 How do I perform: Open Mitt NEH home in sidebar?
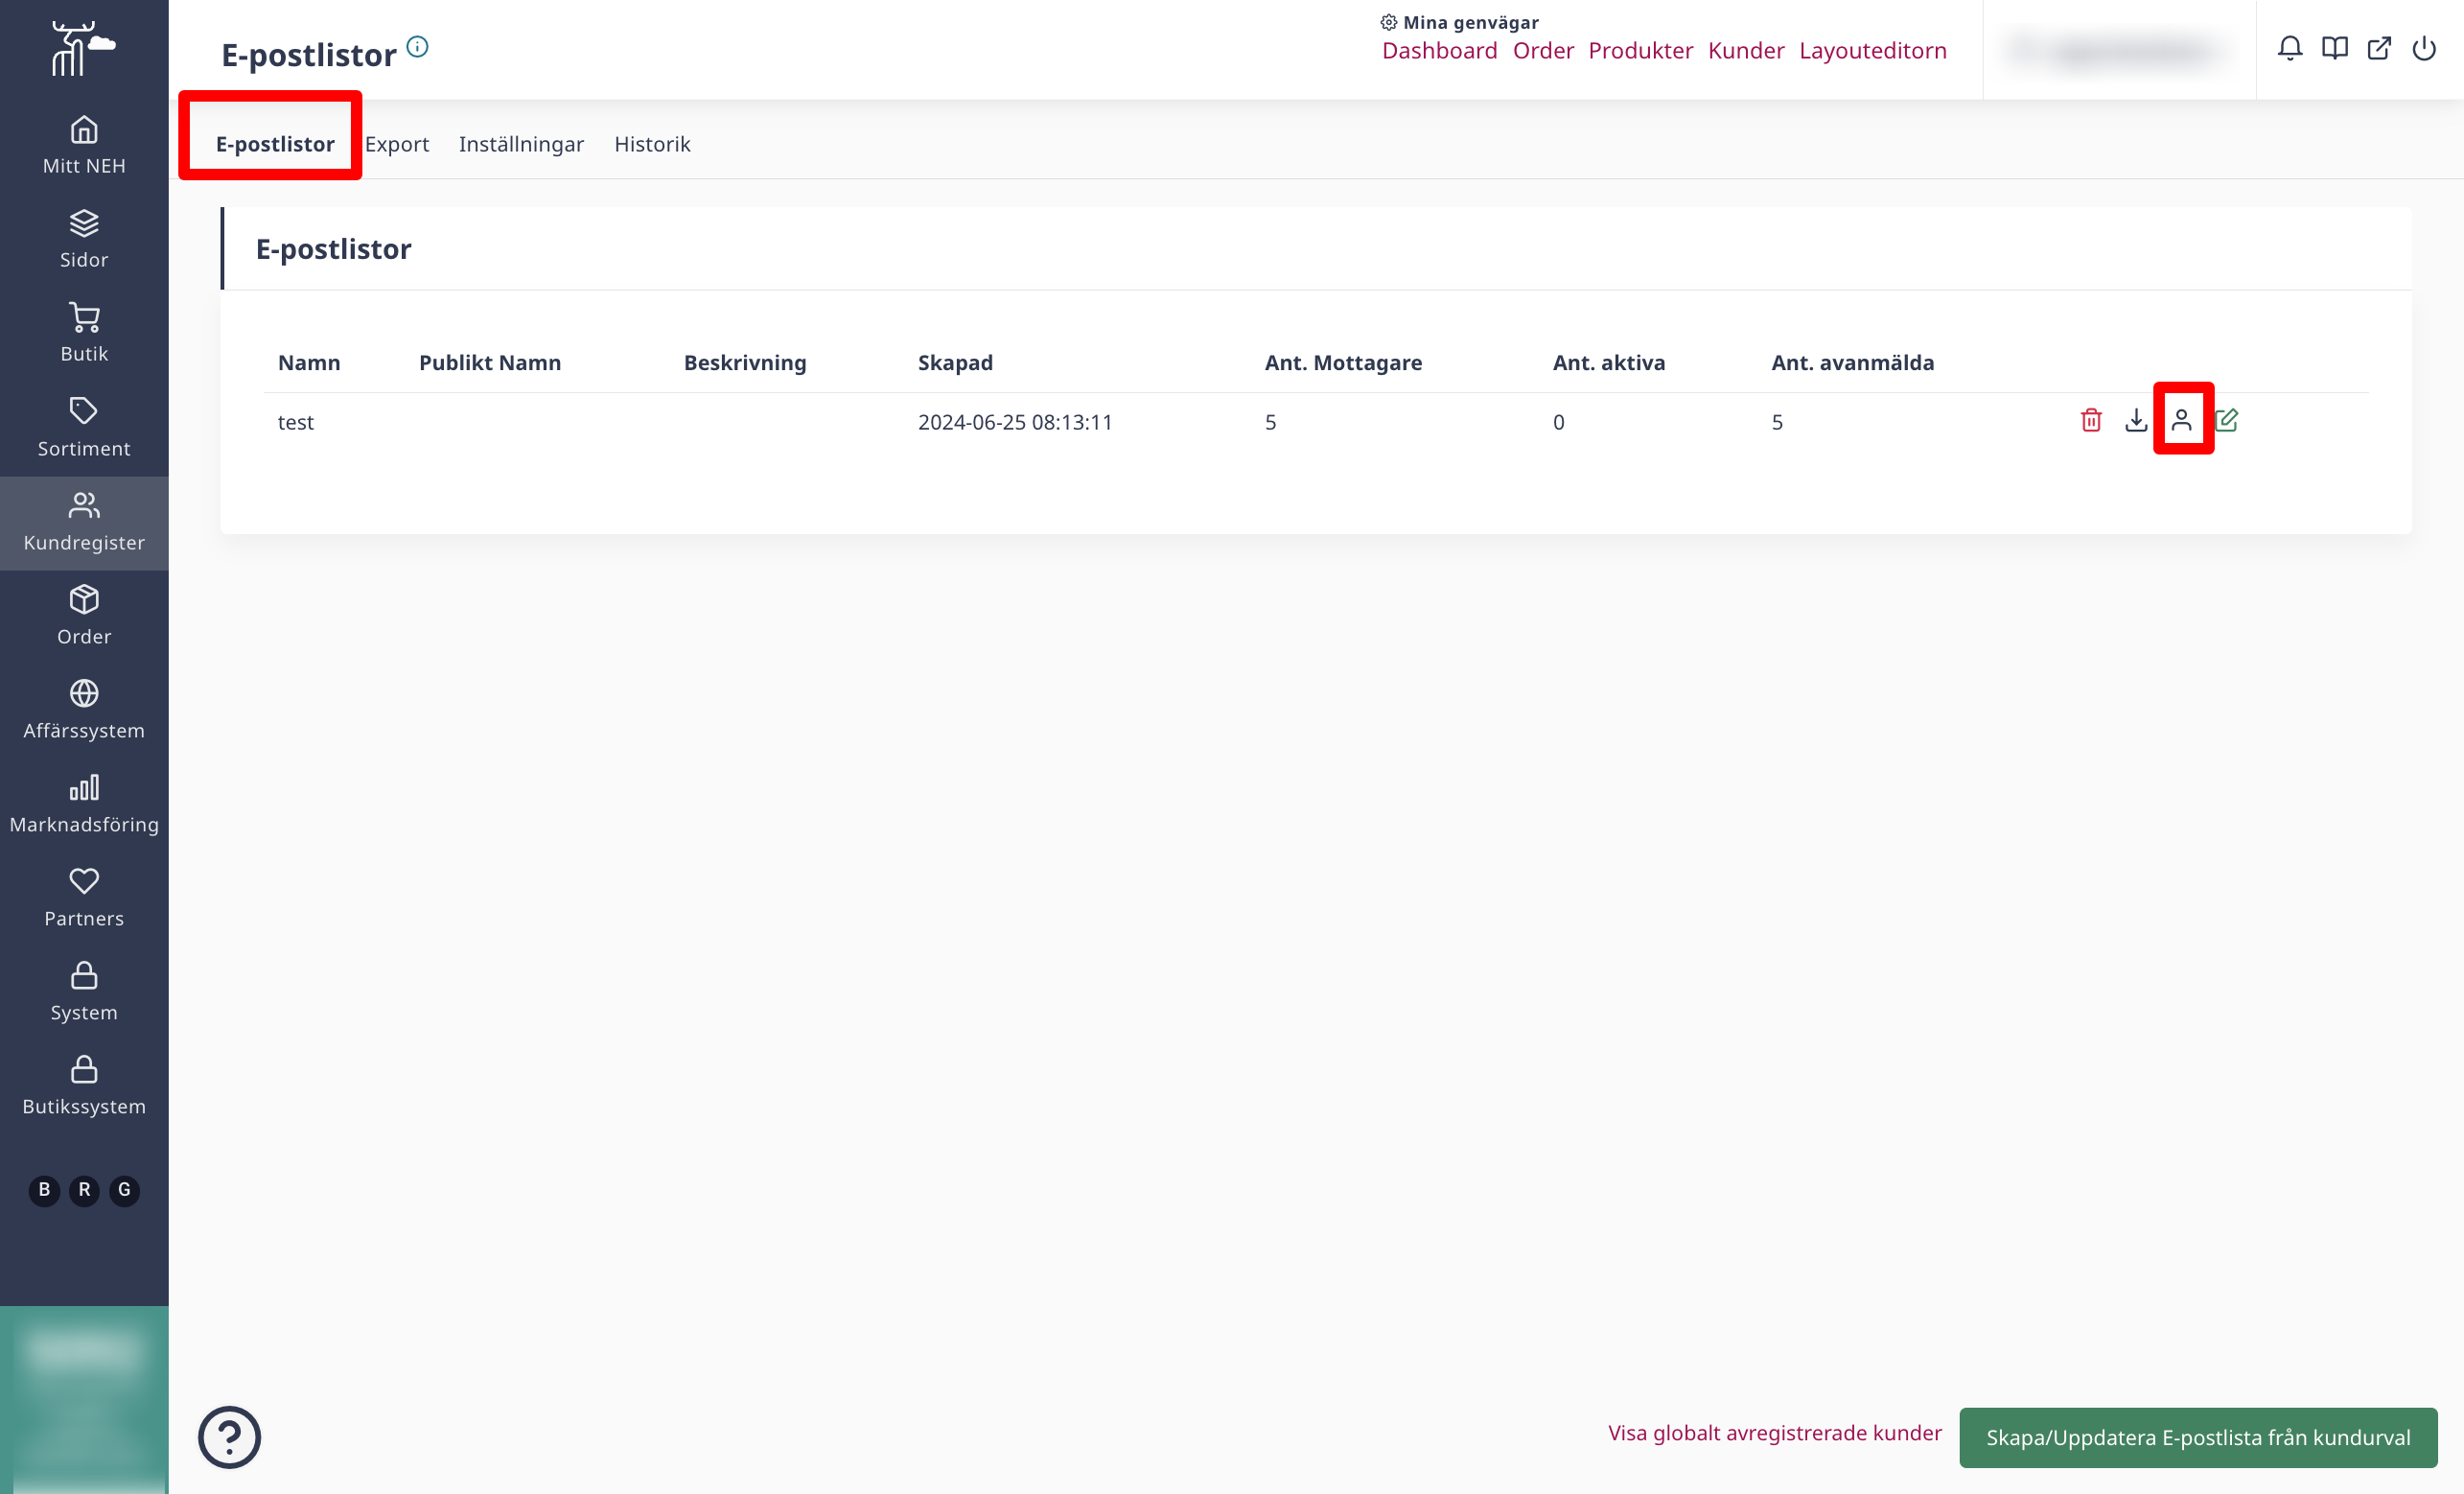point(84,146)
